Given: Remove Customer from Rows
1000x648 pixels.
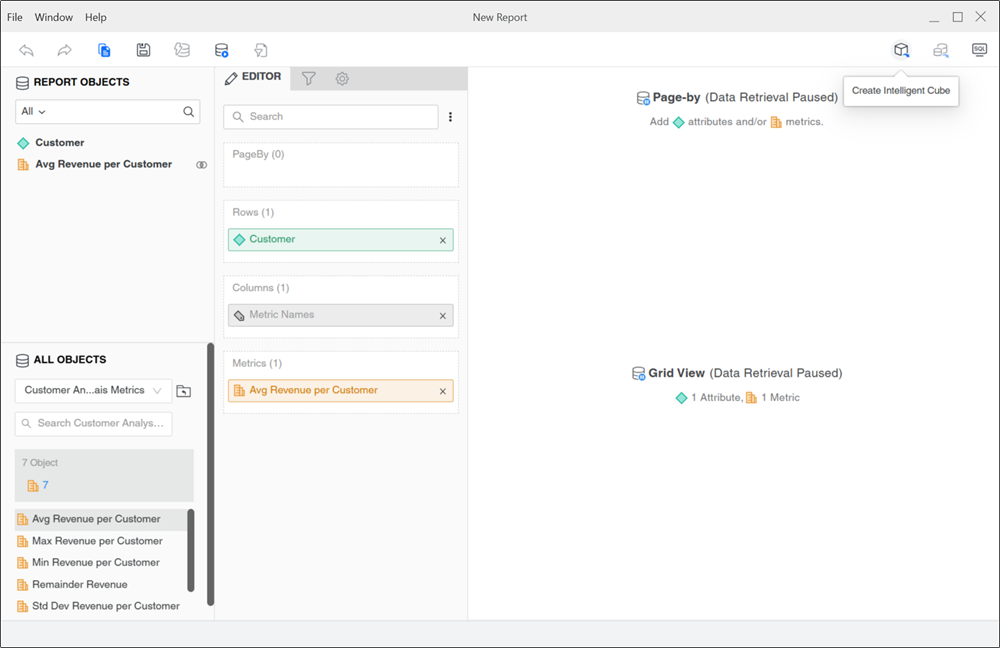Looking at the screenshot, I should [x=443, y=240].
